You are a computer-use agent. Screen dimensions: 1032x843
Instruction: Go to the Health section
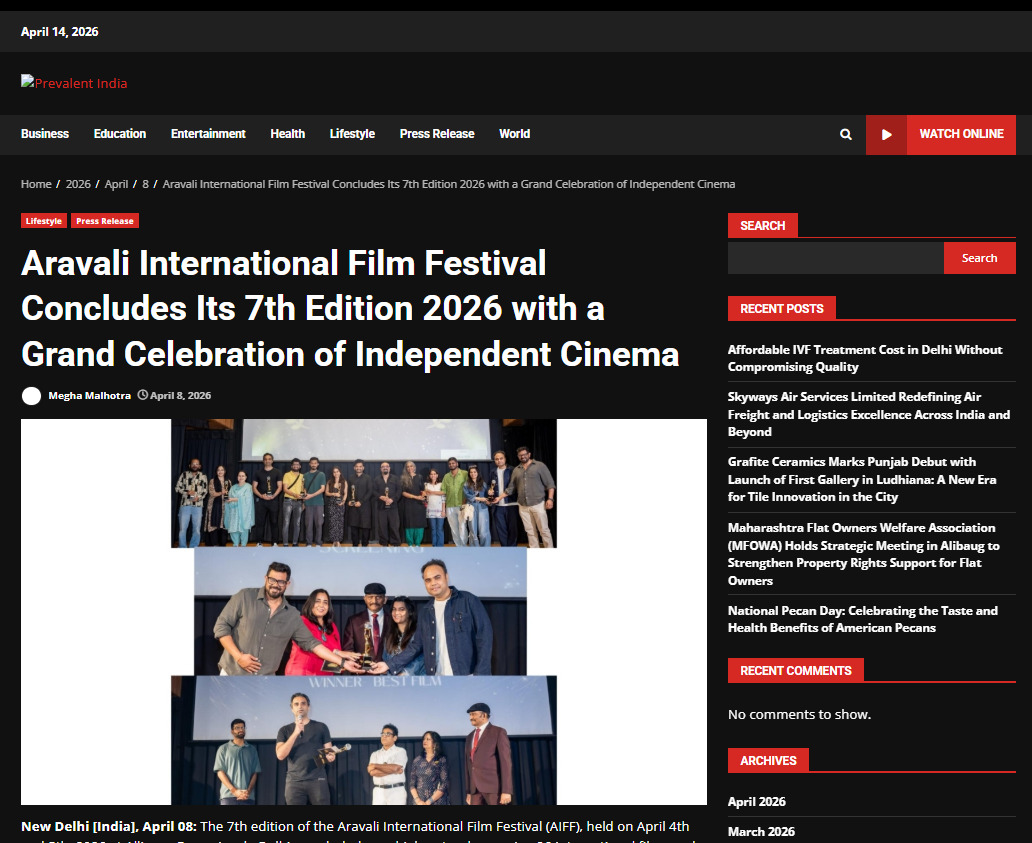coord(287,134)
